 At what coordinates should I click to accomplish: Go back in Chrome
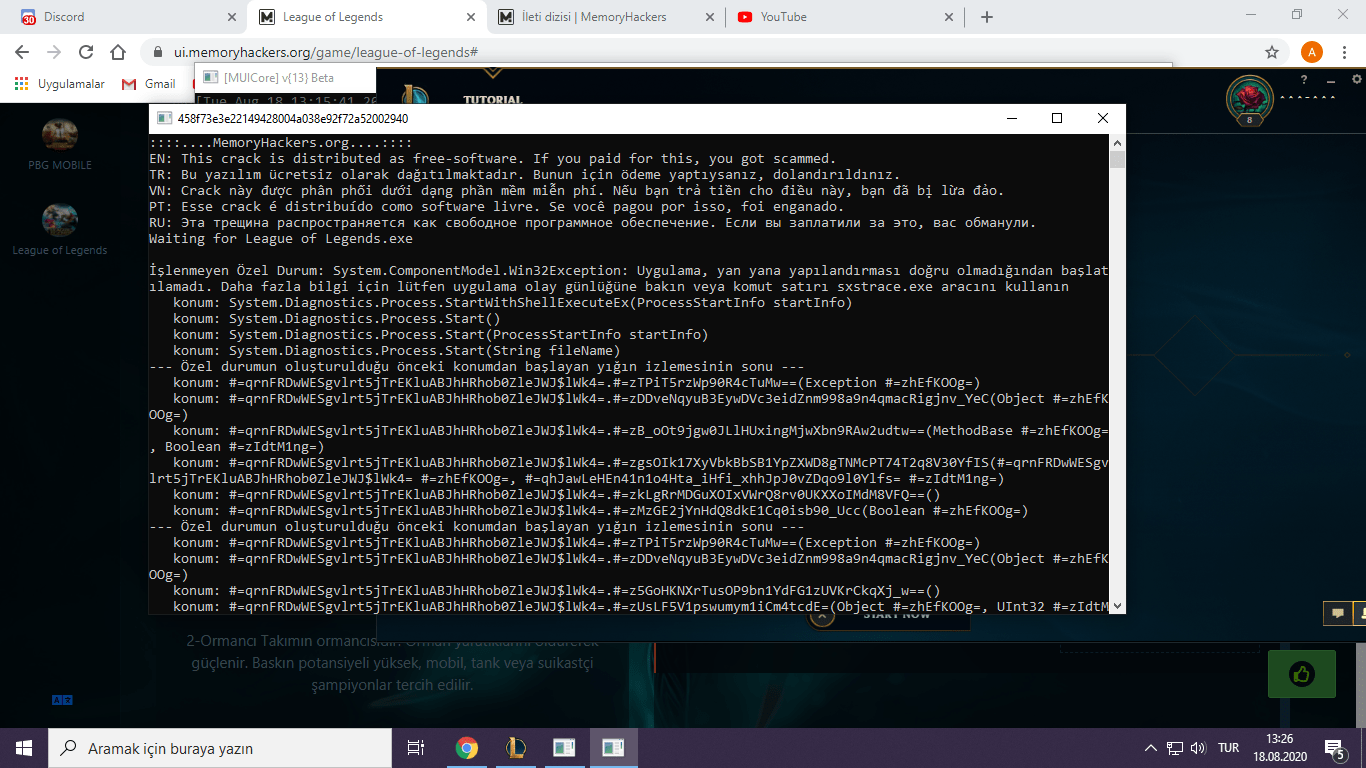point(22,52)
